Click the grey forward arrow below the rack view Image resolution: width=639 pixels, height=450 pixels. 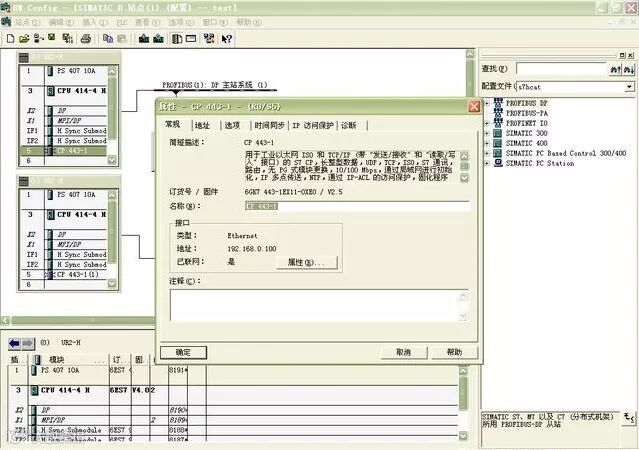28,344
